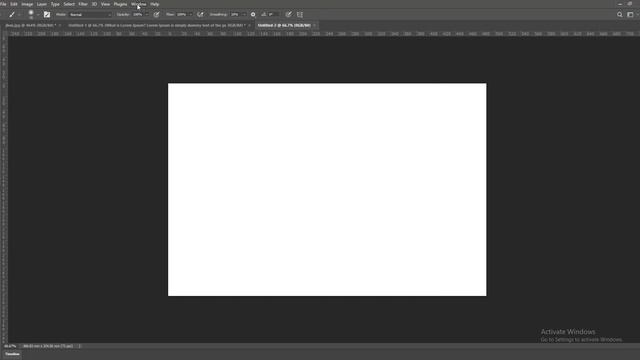Enable airbrush-style build-up effects
Image resolution: width=640 pixels, height=360 pixels.
(x=200, y=14)
